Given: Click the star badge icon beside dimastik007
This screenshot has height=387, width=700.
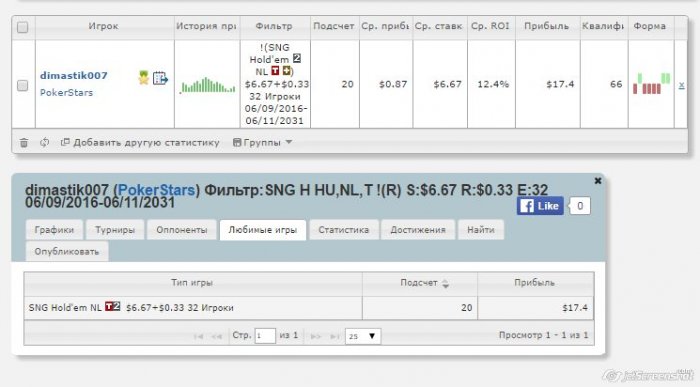Looking at the screenshot, I should pyautogui.click(x=143, y=78).
